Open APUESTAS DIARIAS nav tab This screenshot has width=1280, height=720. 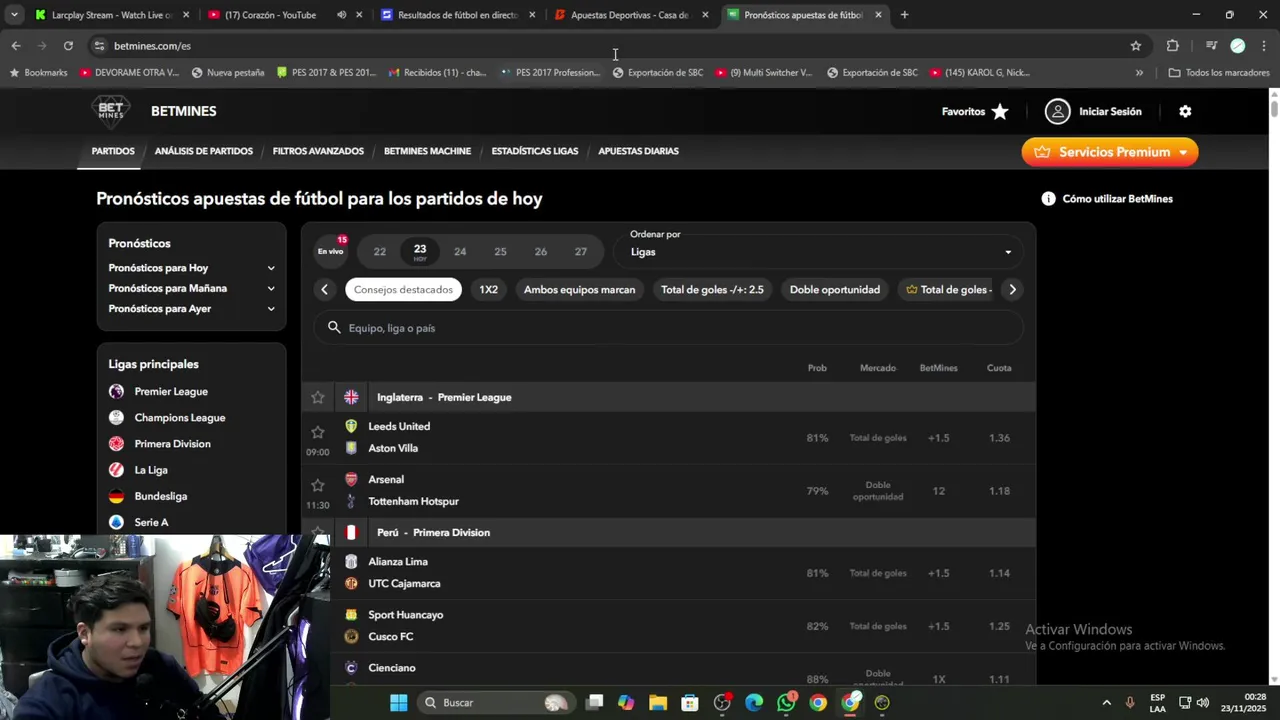click(x=638, y=151)
